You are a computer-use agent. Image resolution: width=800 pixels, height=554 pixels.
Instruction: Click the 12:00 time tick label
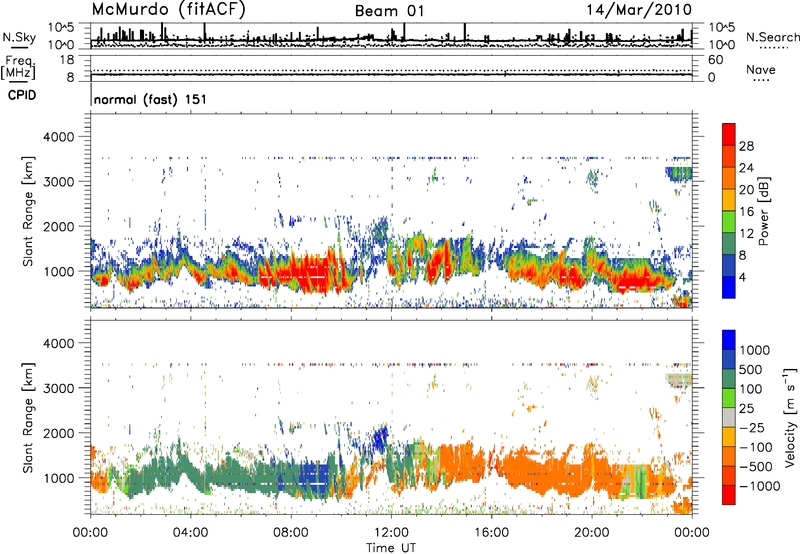(391, 533)
